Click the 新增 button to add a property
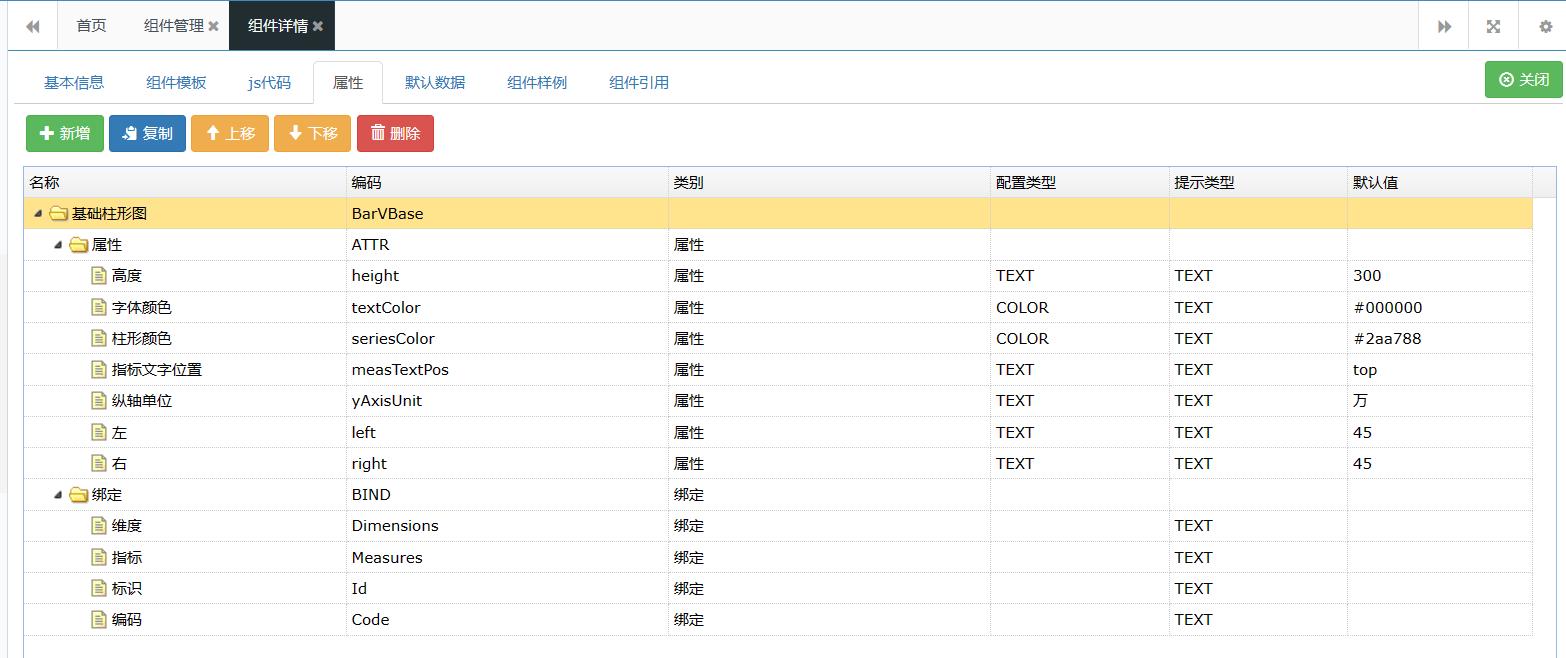Image resolution: width=1566 pixels, height=658 pixels. coord(64,132)
